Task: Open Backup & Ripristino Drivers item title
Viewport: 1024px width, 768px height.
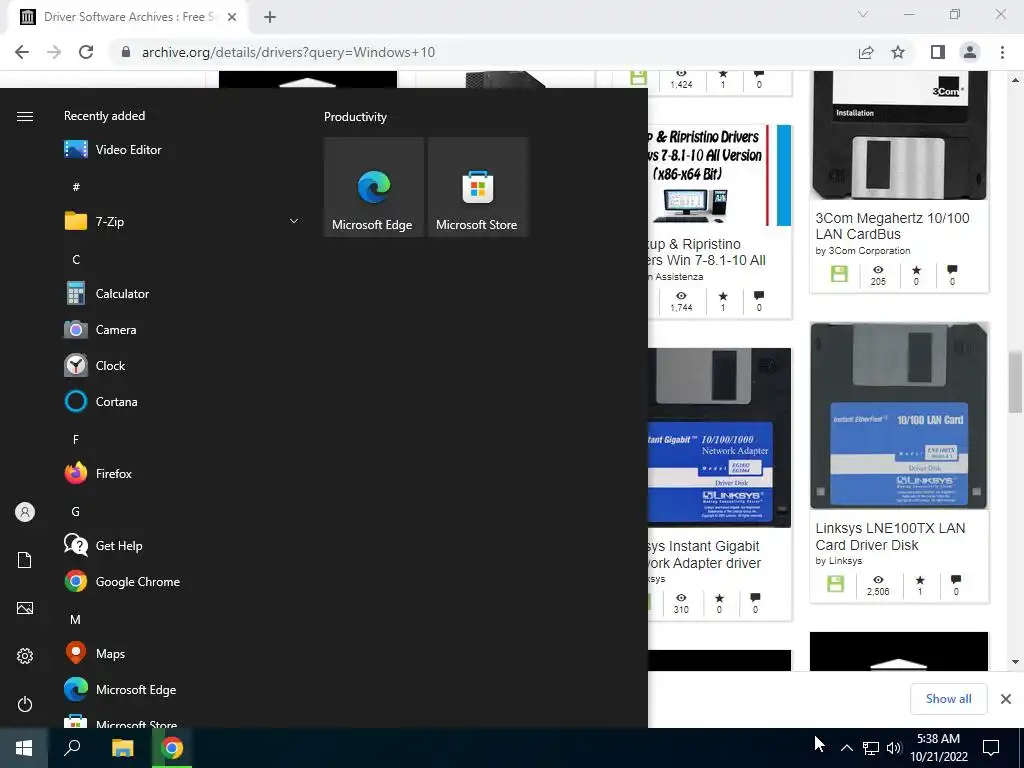Action: [x=707, y=252]
